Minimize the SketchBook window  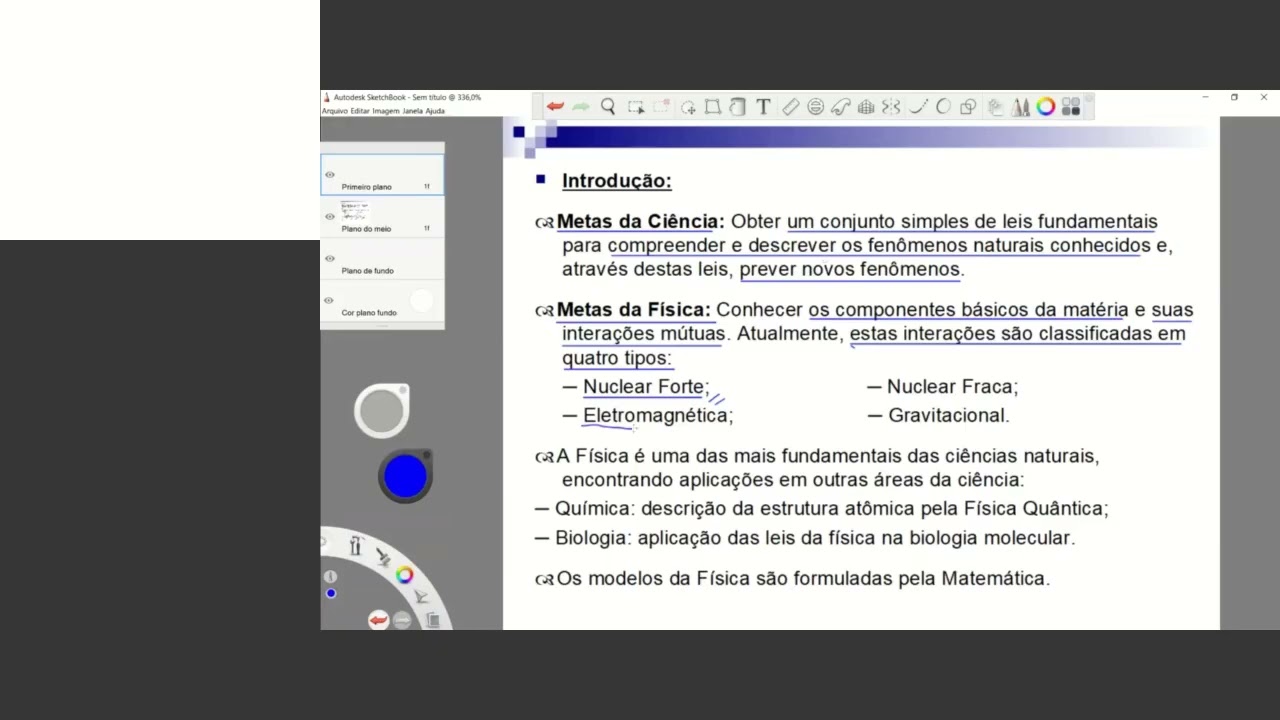[1205, 97]
